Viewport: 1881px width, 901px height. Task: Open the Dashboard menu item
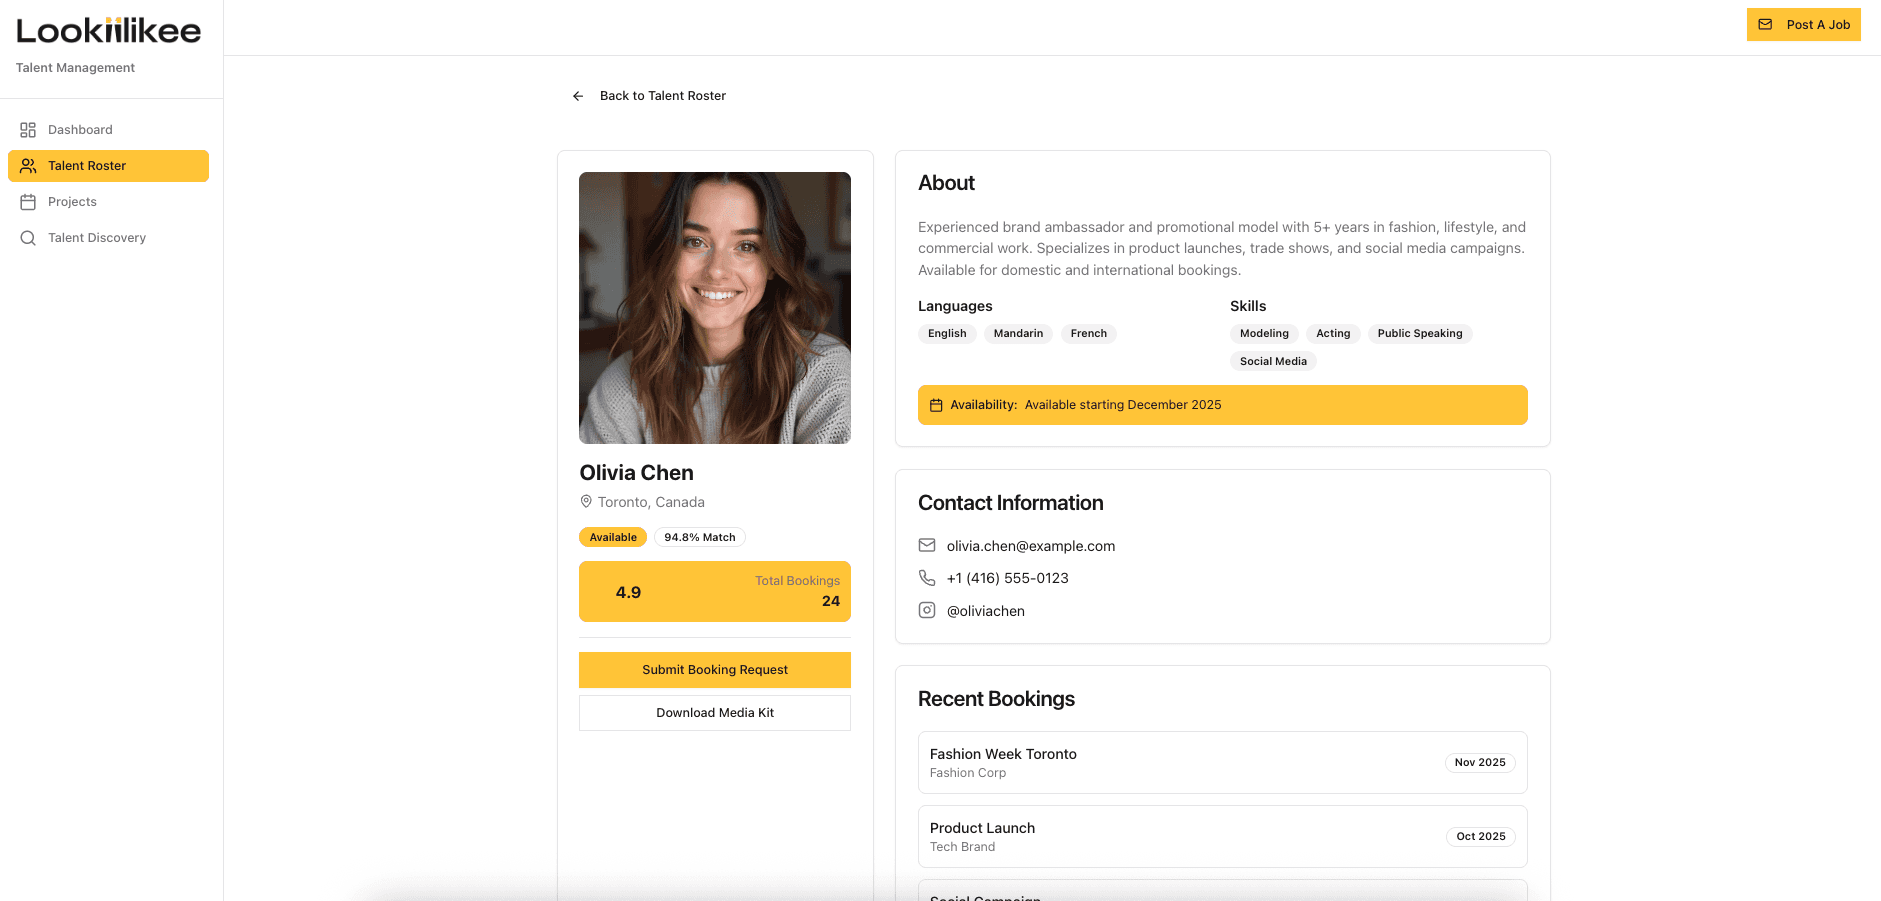(108, 130)
